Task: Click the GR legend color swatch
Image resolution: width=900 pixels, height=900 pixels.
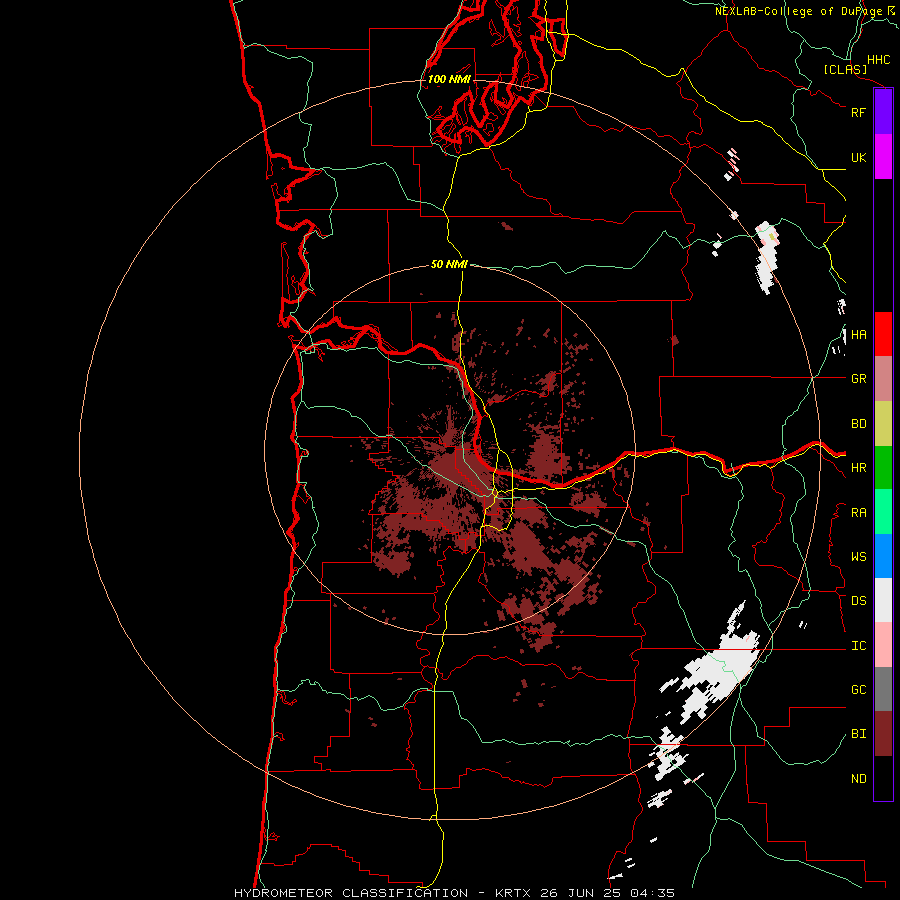Action: coord(883,379)
